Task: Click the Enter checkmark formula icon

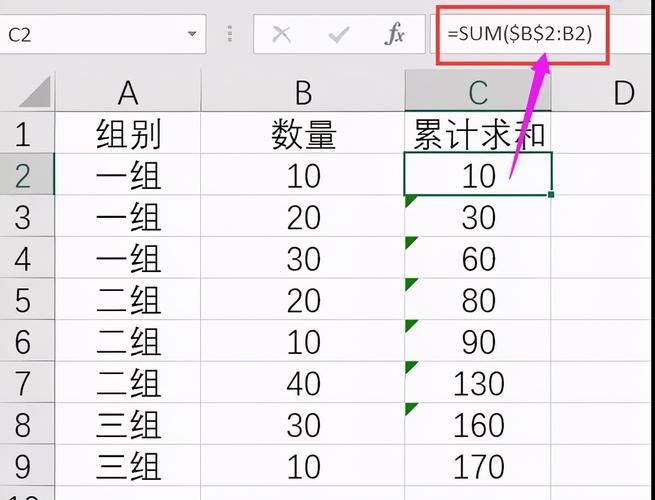Action: tap(339, 34)
